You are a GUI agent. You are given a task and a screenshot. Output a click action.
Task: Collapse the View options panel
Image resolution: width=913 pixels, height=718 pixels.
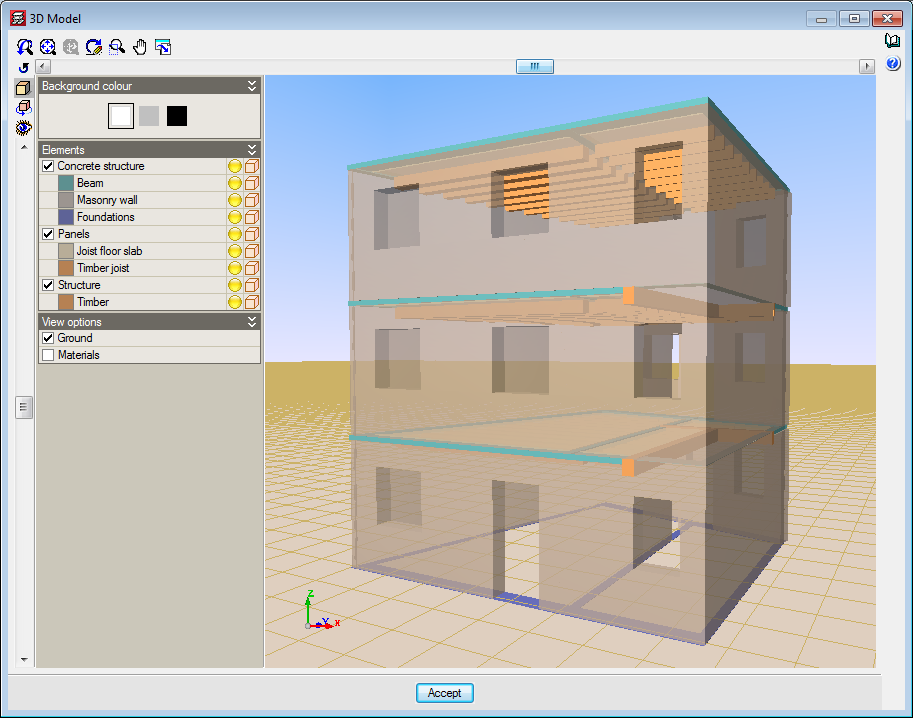(252, 322)
